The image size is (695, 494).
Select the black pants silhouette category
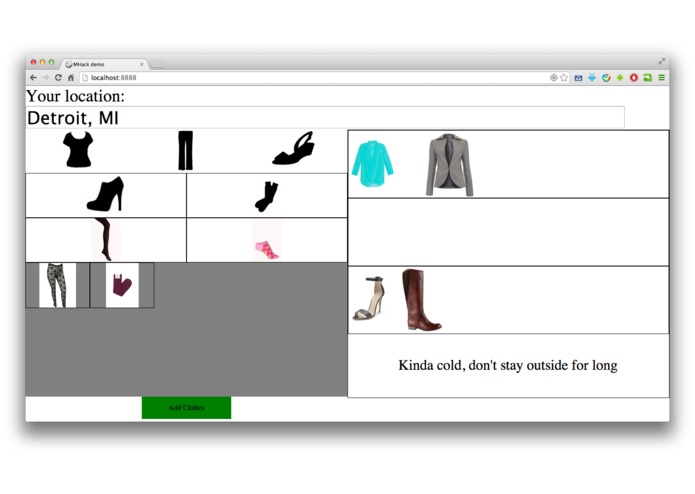tap(185, 150)
